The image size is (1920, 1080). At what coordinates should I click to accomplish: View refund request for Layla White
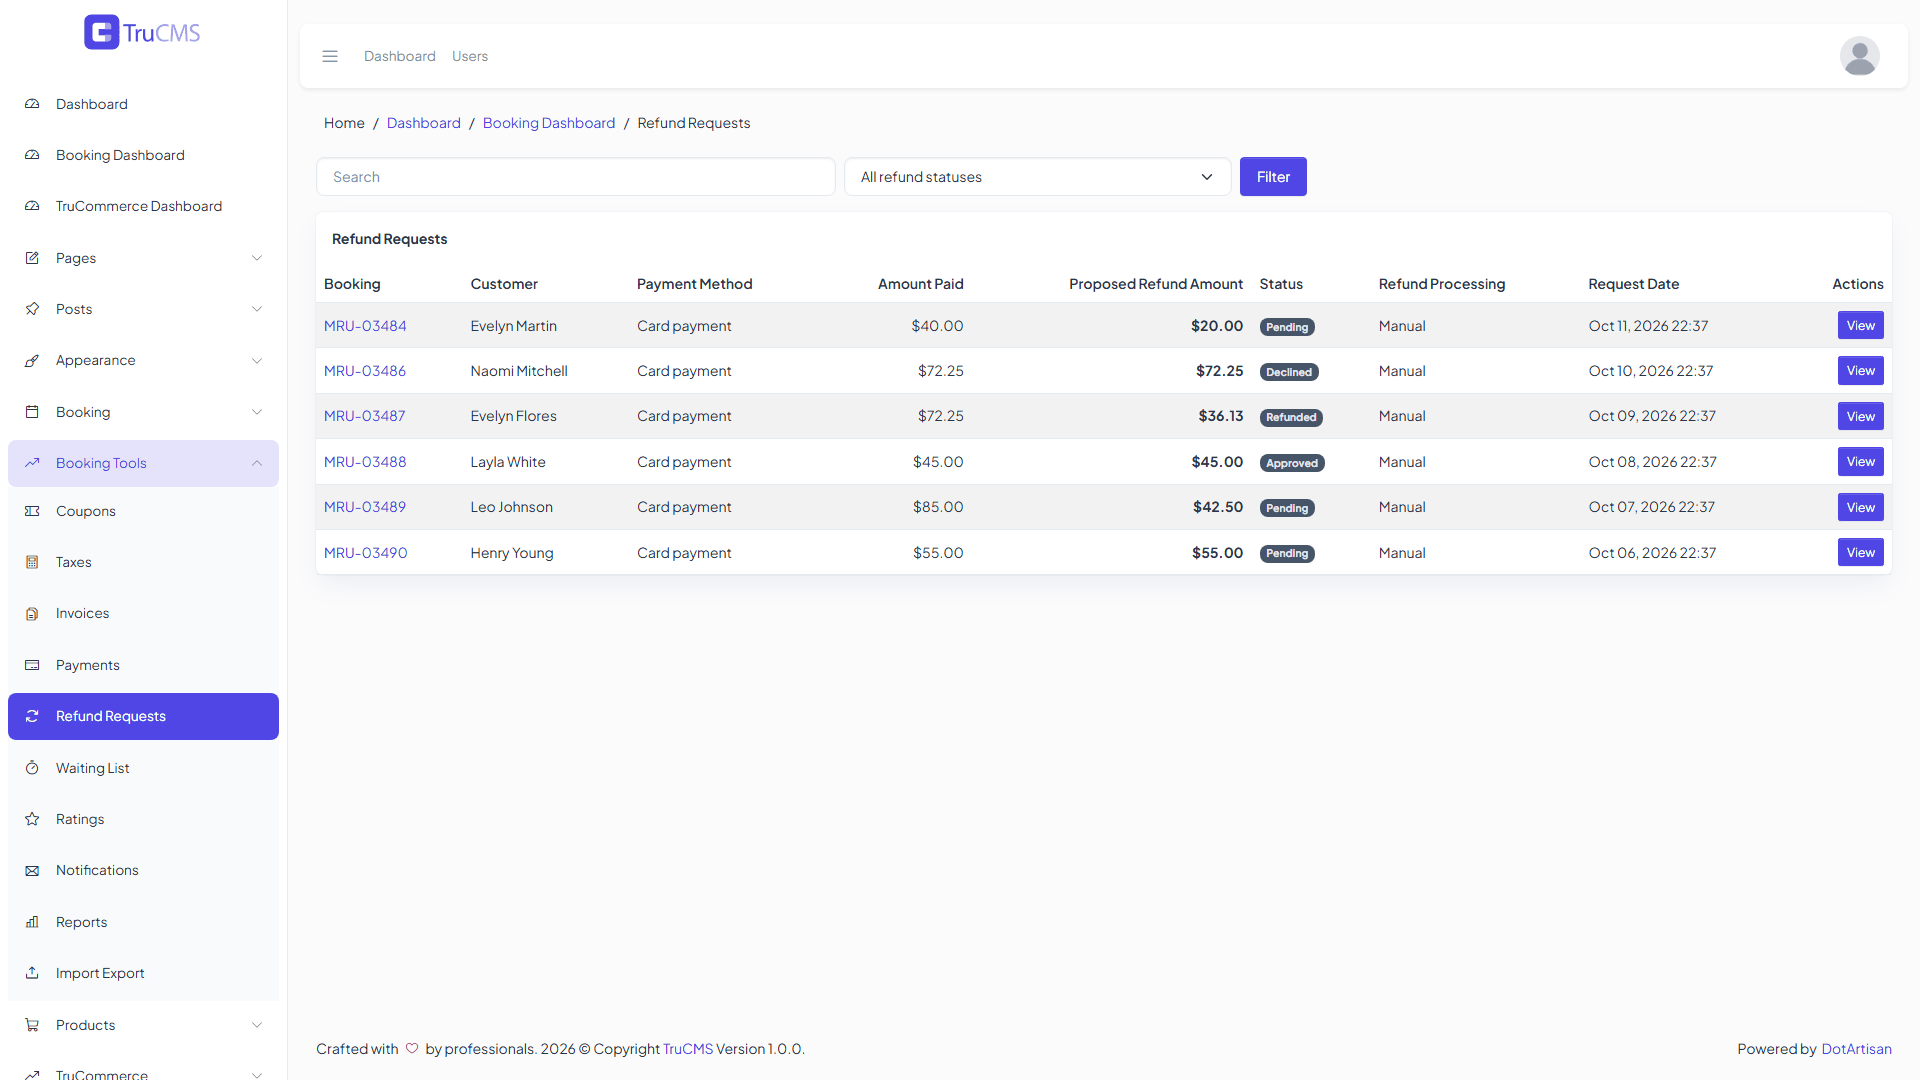pos(1860,461)
